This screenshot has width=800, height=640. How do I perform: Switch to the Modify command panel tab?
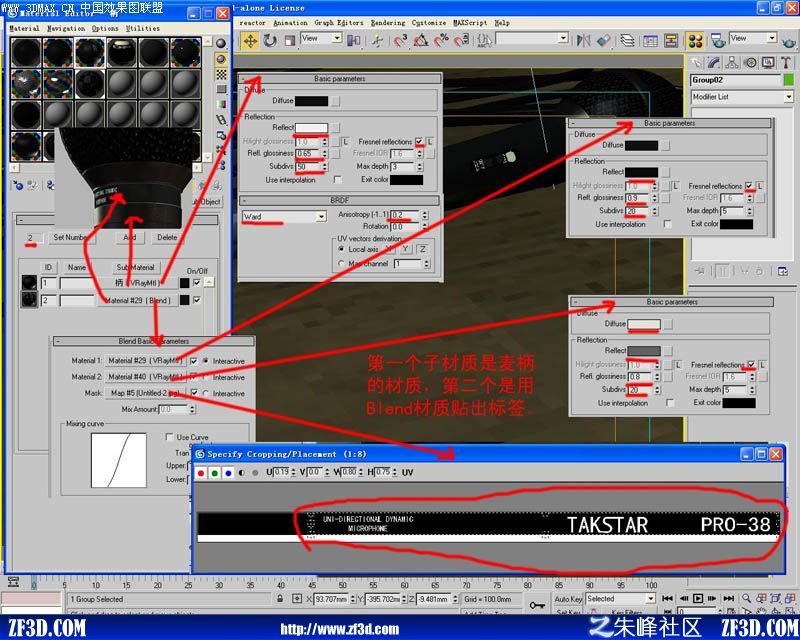tap(714, 63)
